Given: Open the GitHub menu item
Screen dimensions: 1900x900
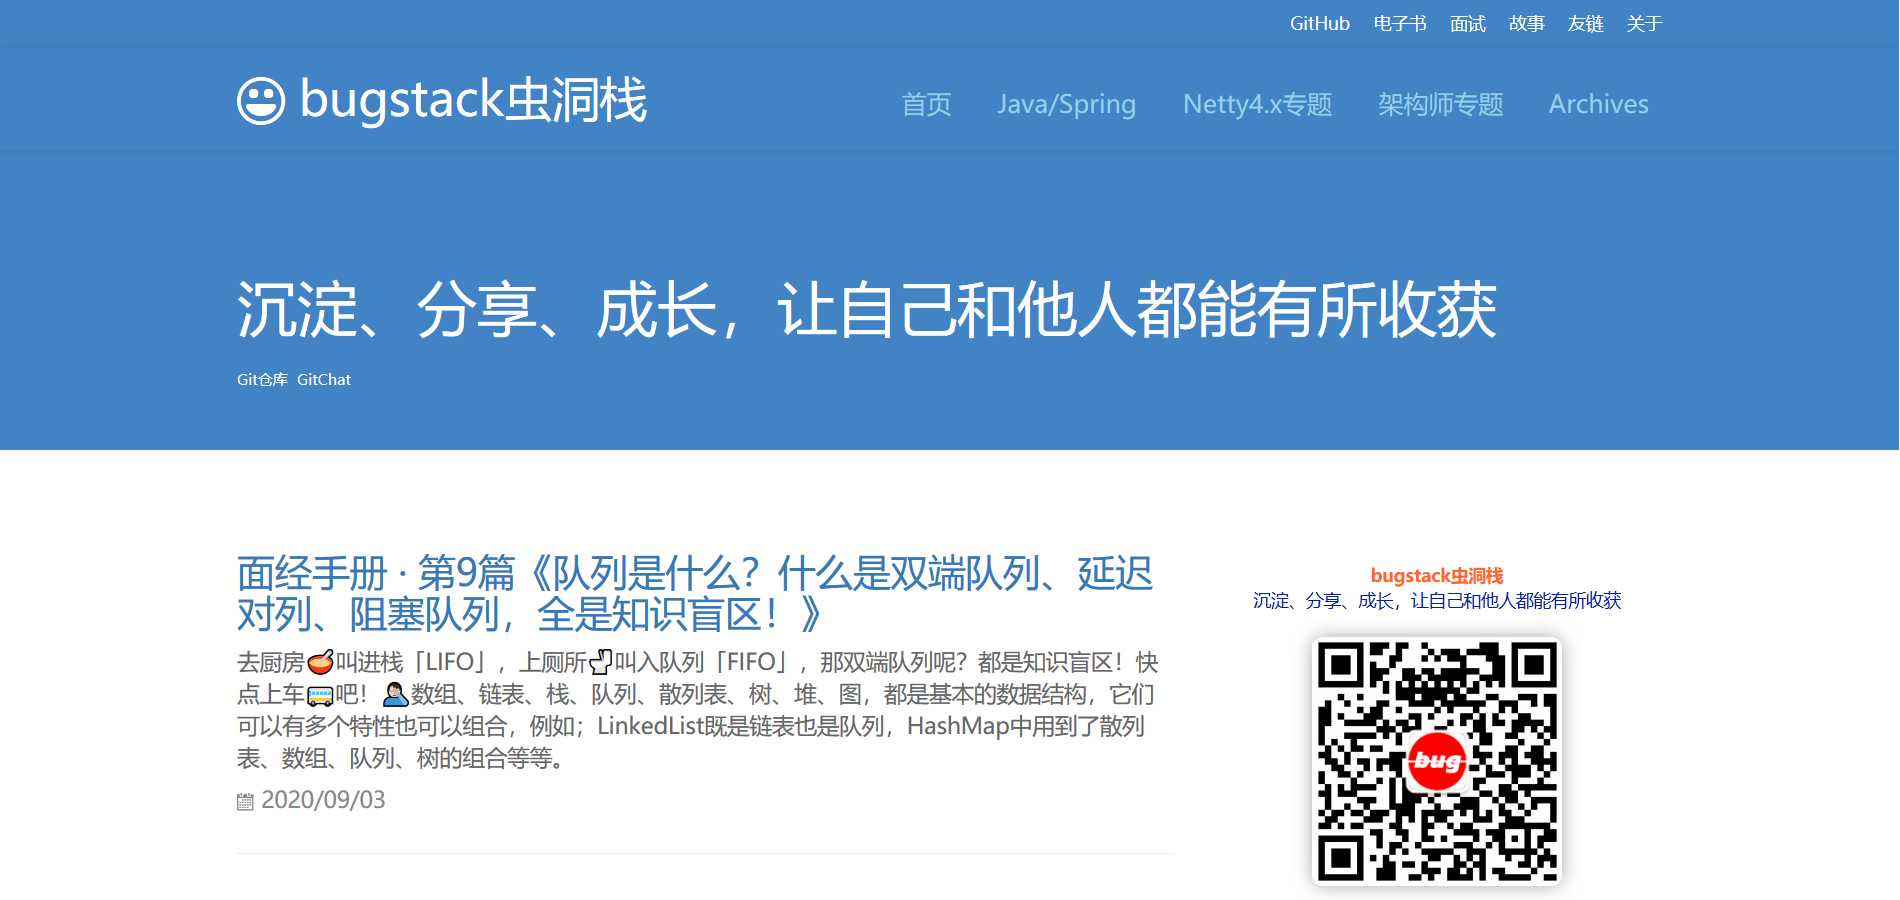Looking at the screenshot, I should (x=1318, y=22).
